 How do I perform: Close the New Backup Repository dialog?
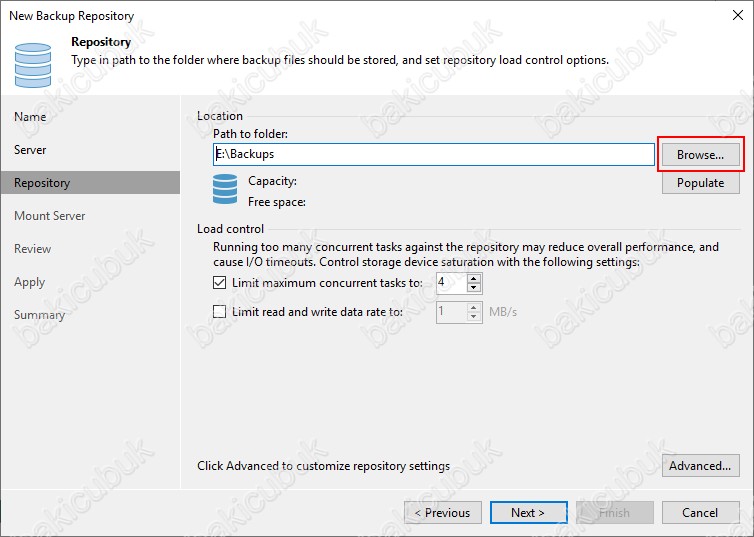click(738, 15)
